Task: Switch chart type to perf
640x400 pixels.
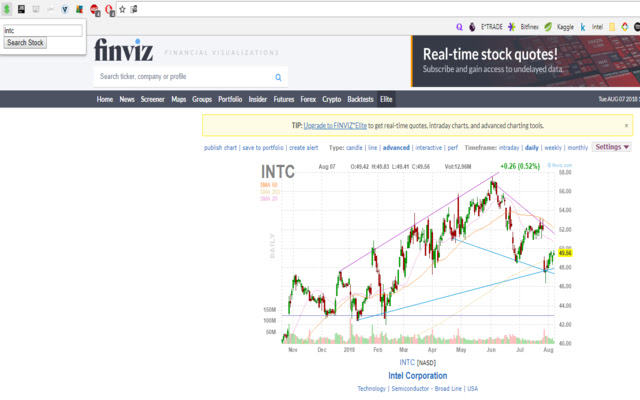Action: 453,148
